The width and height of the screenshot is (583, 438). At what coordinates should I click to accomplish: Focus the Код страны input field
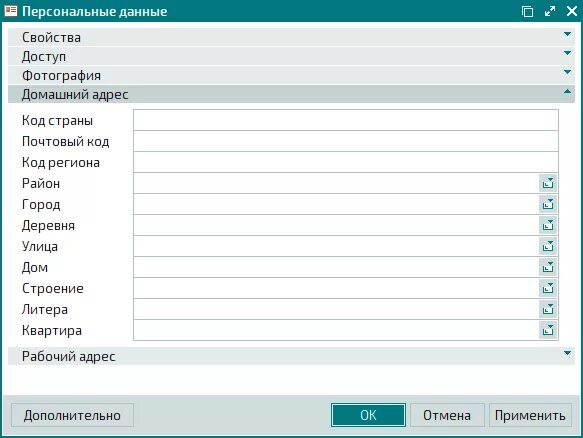[x=346, y=120]
